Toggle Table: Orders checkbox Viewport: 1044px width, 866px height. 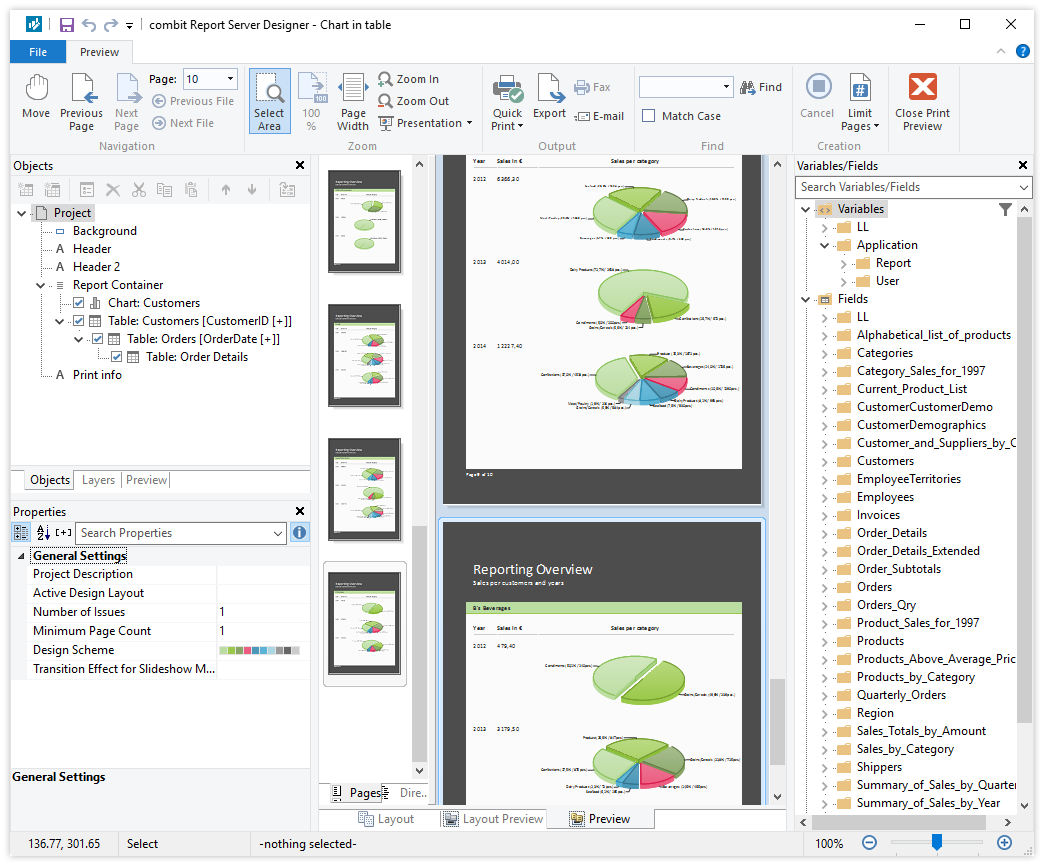tap(98, 339)
